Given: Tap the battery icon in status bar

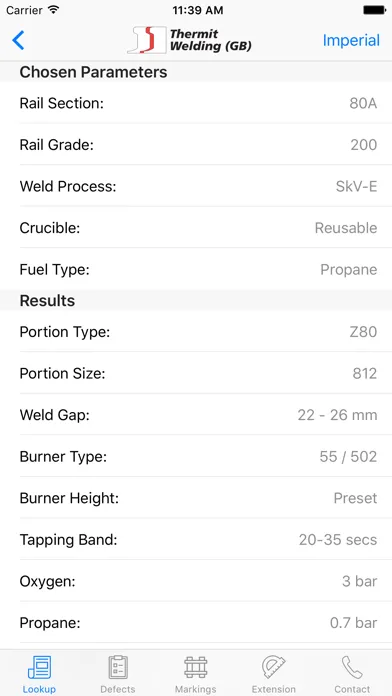Looking at the screenshot, I should point(374,10).
